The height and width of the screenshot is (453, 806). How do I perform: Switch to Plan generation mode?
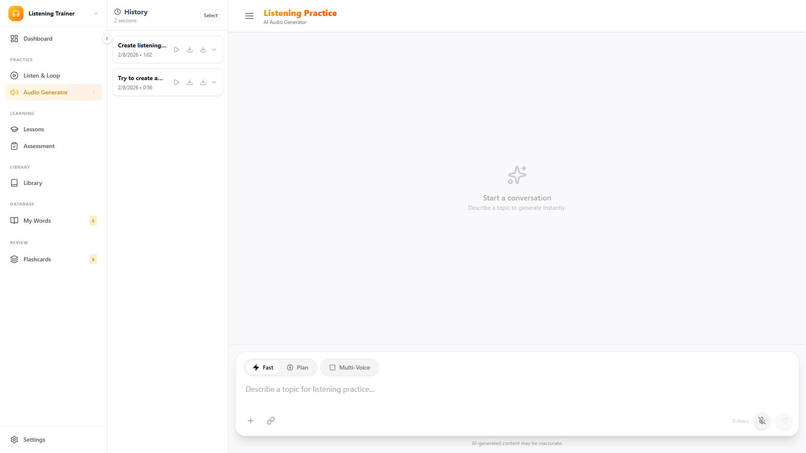pyautogui.click(x=298, y=368)
